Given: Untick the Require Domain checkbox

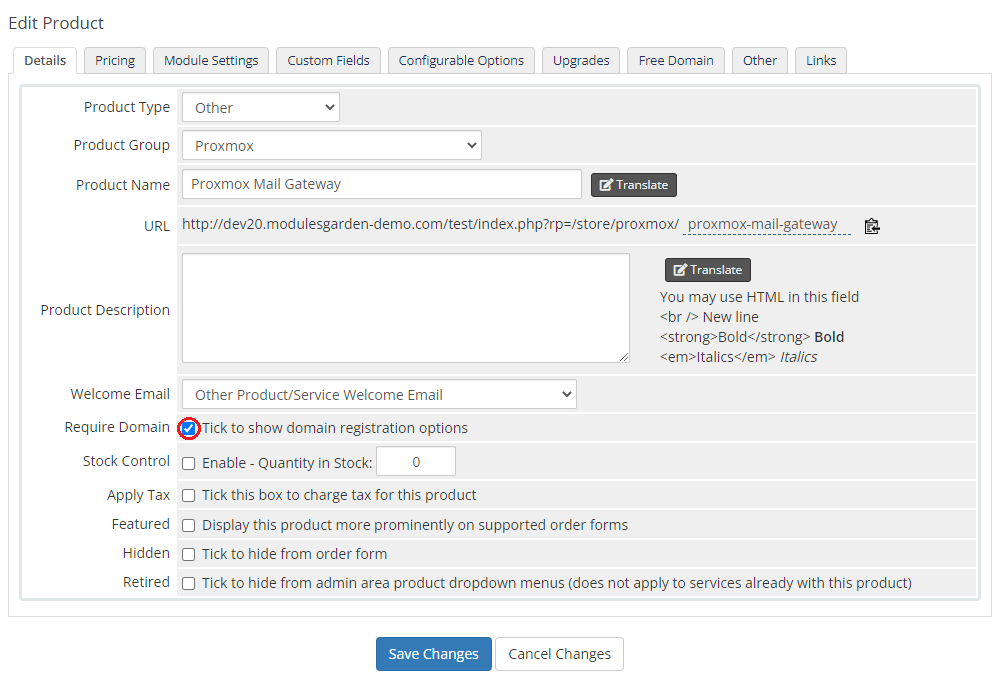Looking at the screenshot, I should (x=188, y=428).
